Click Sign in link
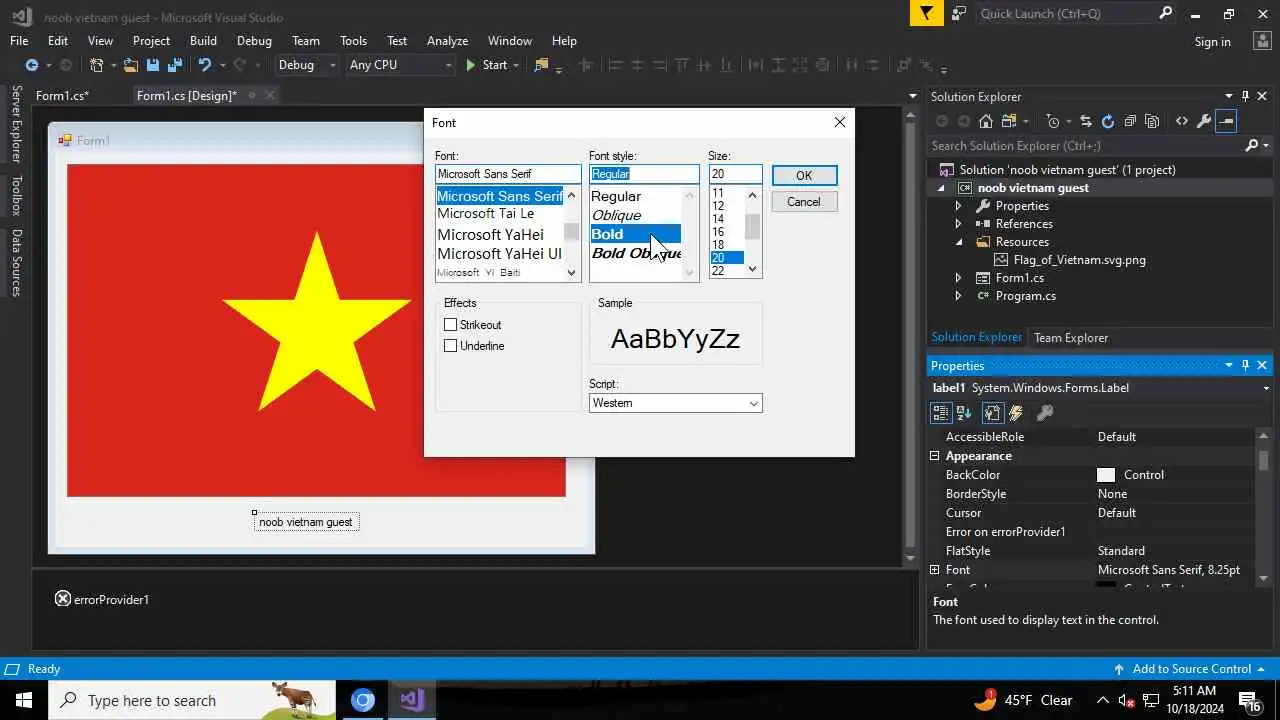This screenshot has height=720, width=1280. (1213, 42)
